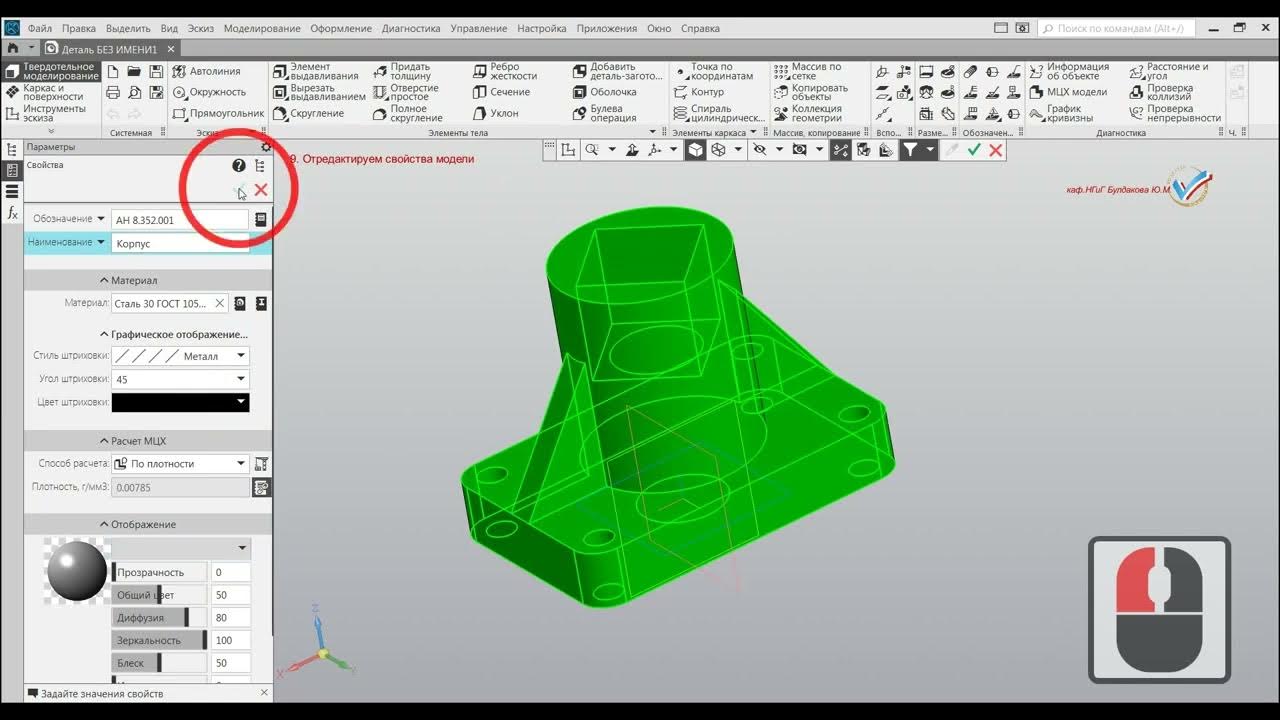
Task: Toggle shaded display cube in view toolbar
Action: click(x=695, y=150)
